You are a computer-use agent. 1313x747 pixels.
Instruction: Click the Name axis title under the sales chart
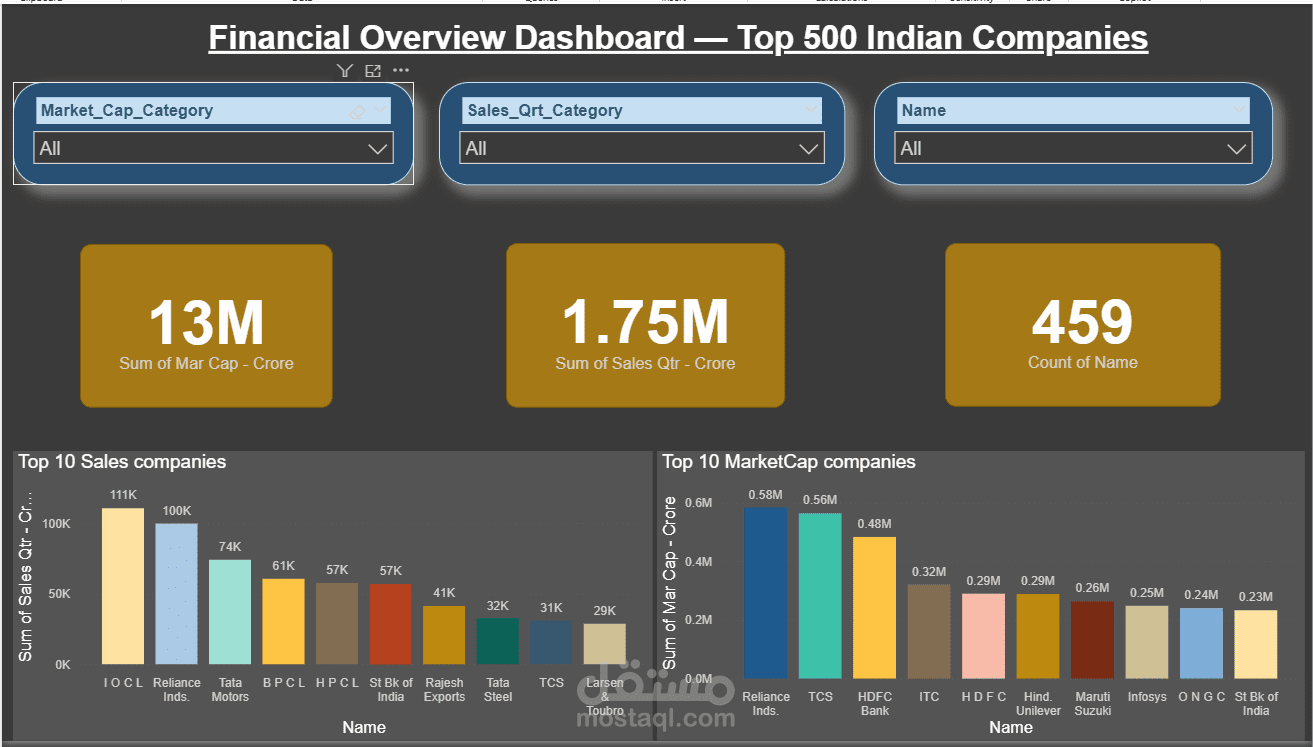(364, 727)
